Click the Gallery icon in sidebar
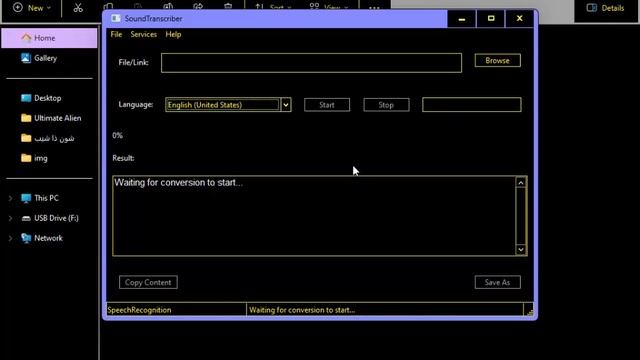This screenshot has width=640, height=360. (26, 58)
